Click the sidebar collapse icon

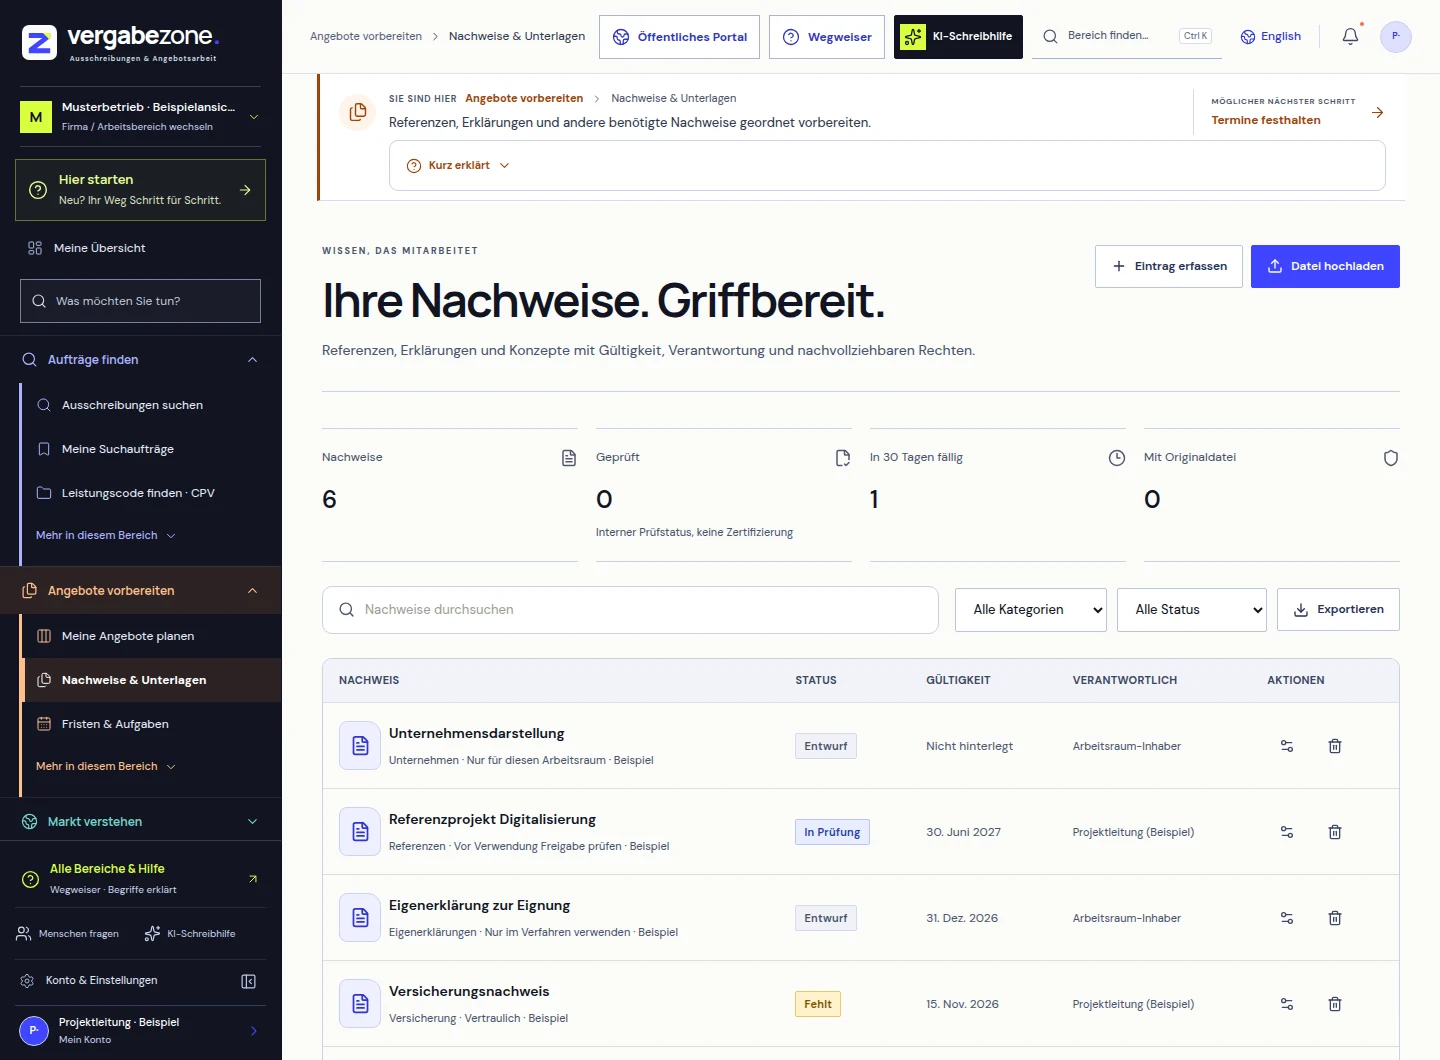[x=249, y=981]
